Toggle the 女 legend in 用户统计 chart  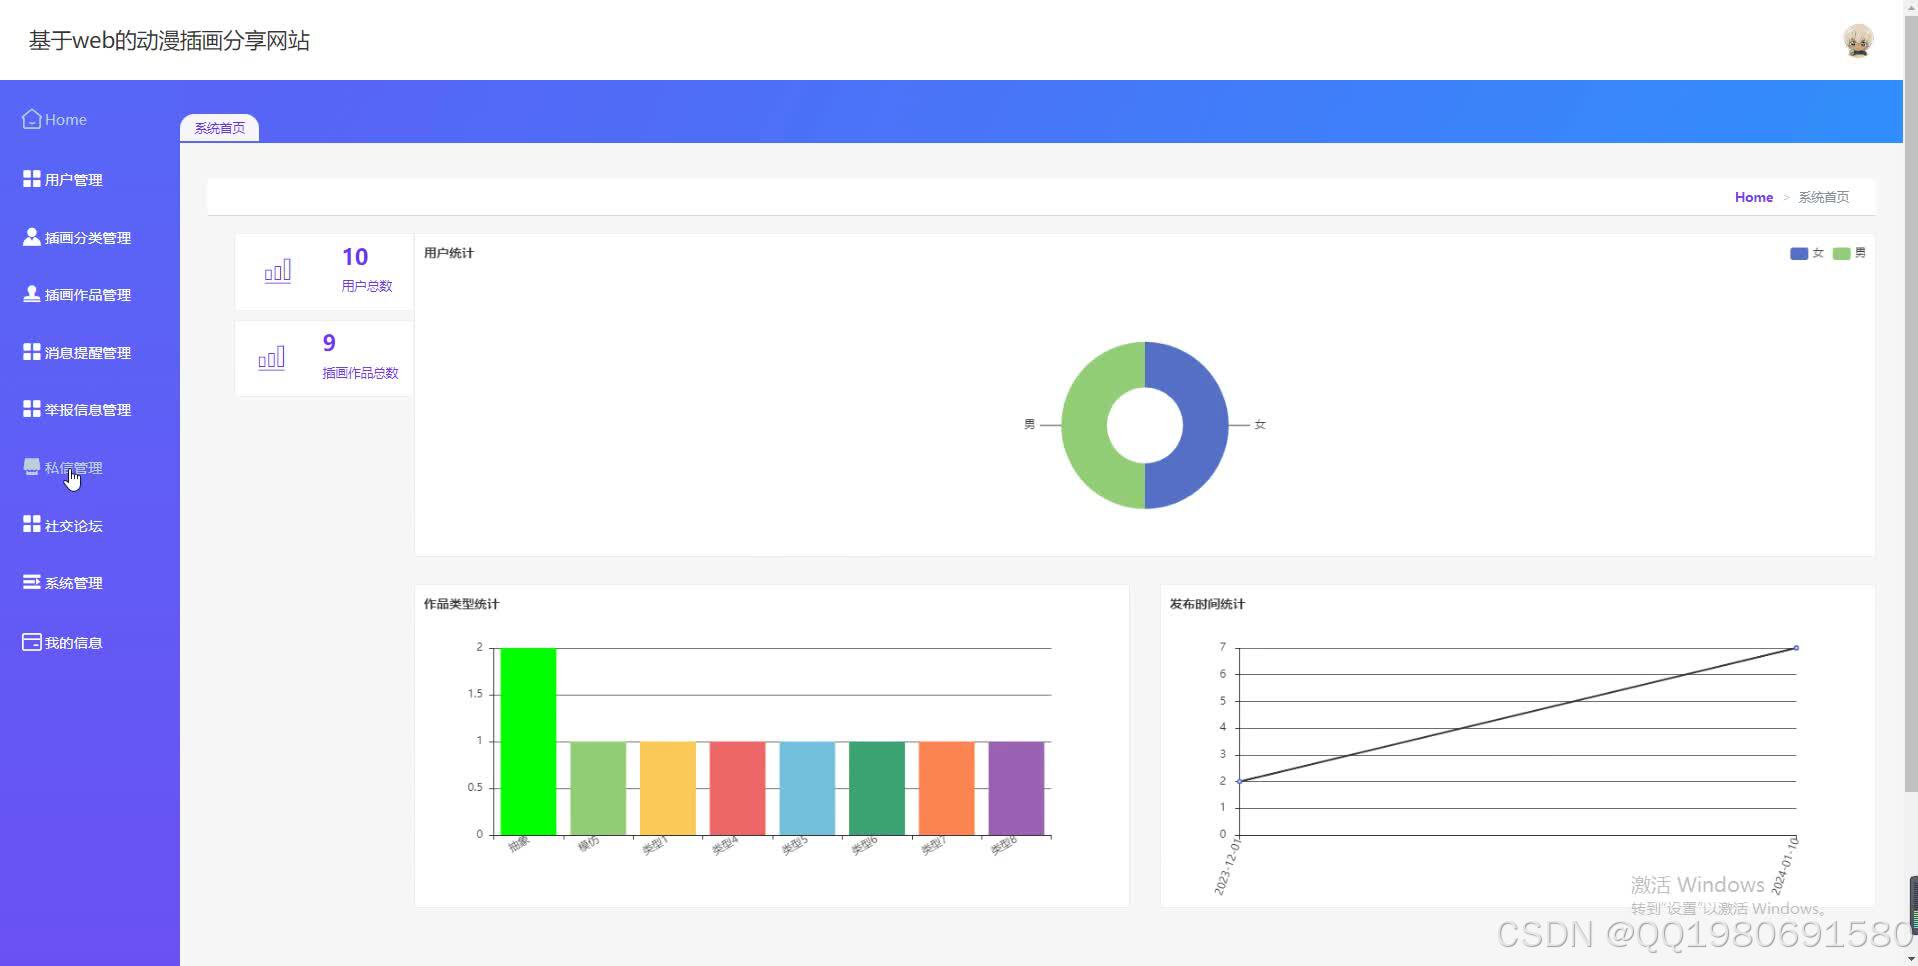[x=1807, y=253]
